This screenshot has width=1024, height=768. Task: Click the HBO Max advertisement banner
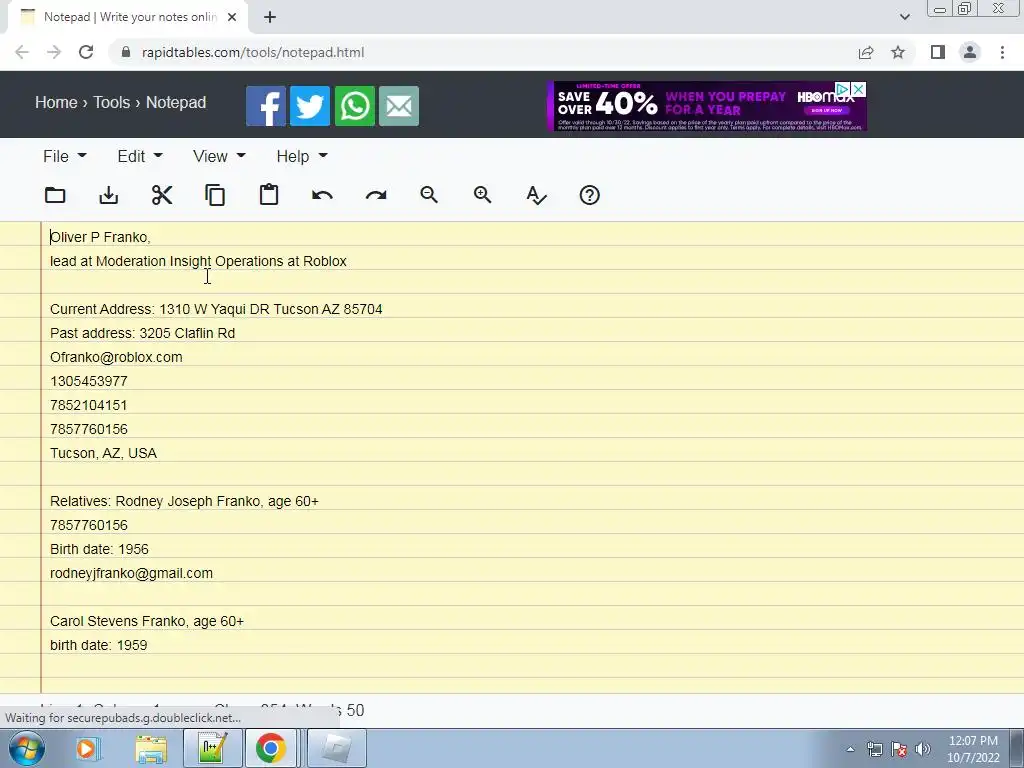pos(707,106)
